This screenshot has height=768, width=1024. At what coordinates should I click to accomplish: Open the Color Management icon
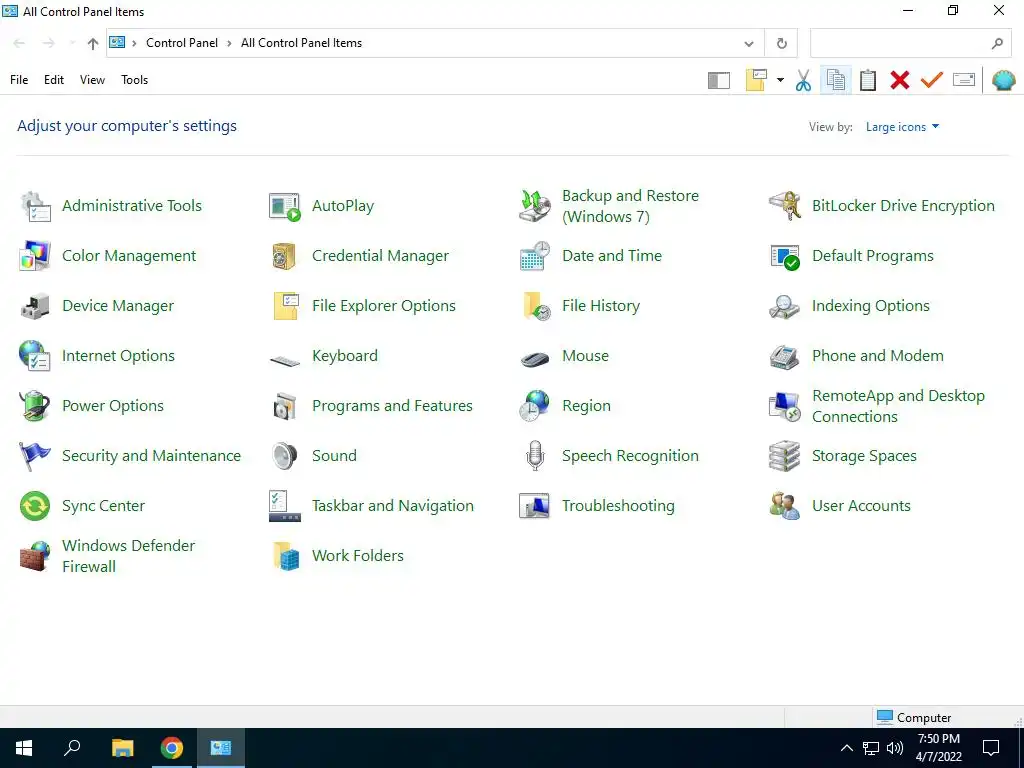point(35,255)
